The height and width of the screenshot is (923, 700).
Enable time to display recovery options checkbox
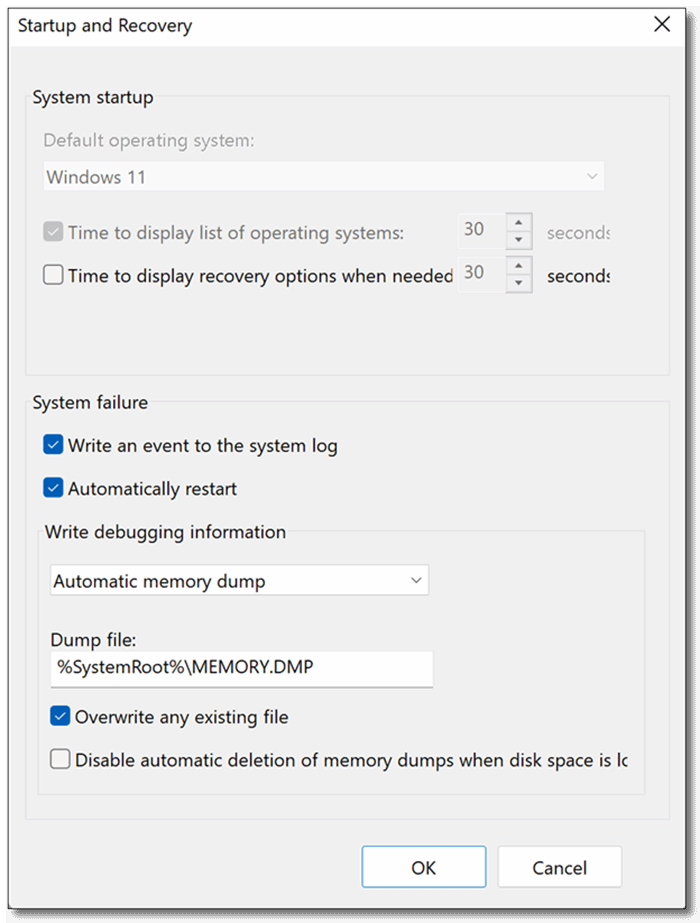click(x=53, y=276)
